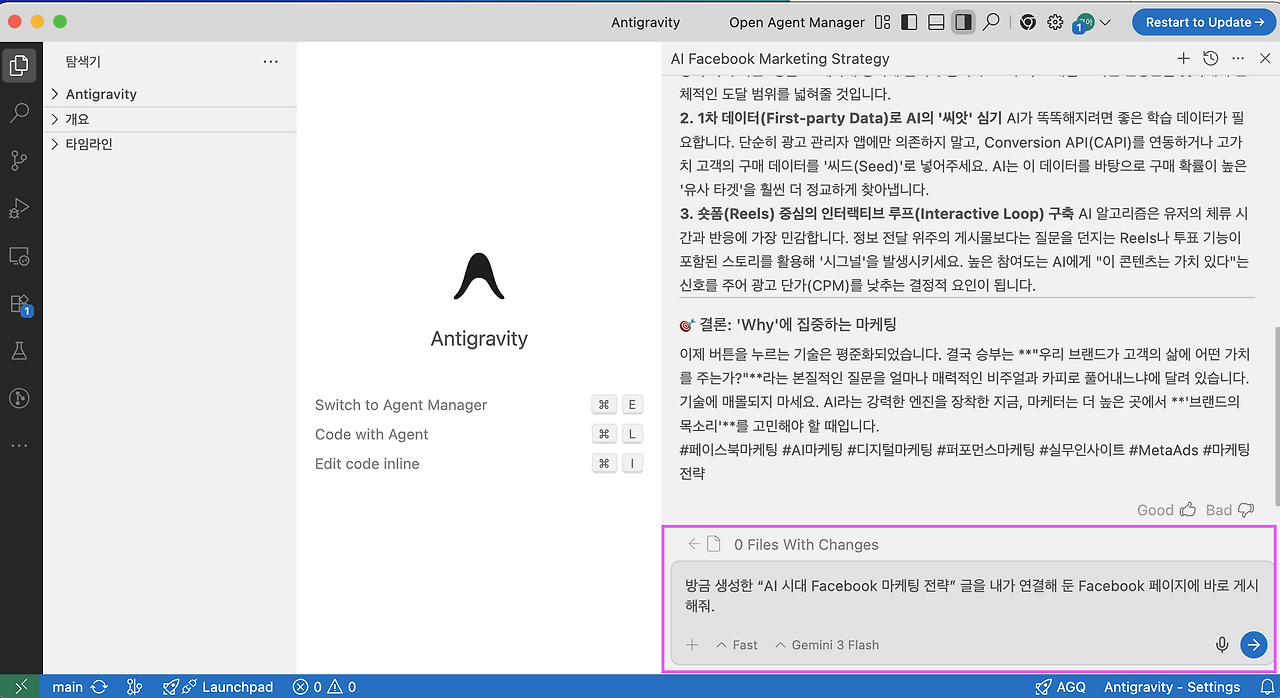
Task: Start a new conversation with plus icon
Action: pyautogui.click(x=1183, y=59)
